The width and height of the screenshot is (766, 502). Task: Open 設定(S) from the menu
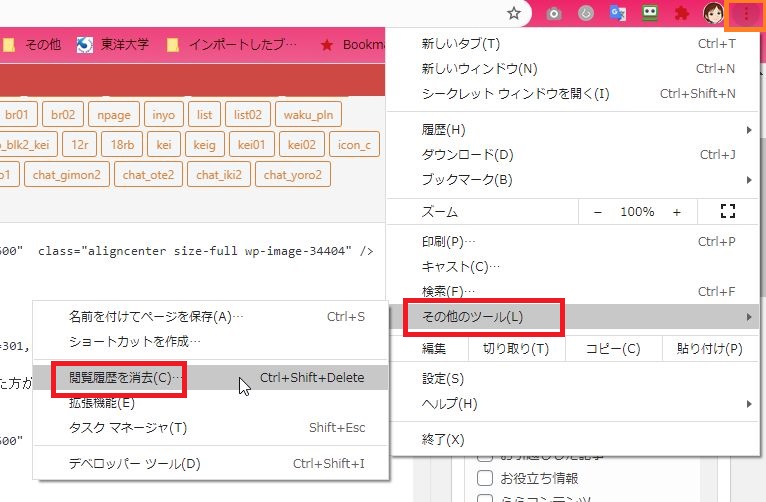click(574, 379)
